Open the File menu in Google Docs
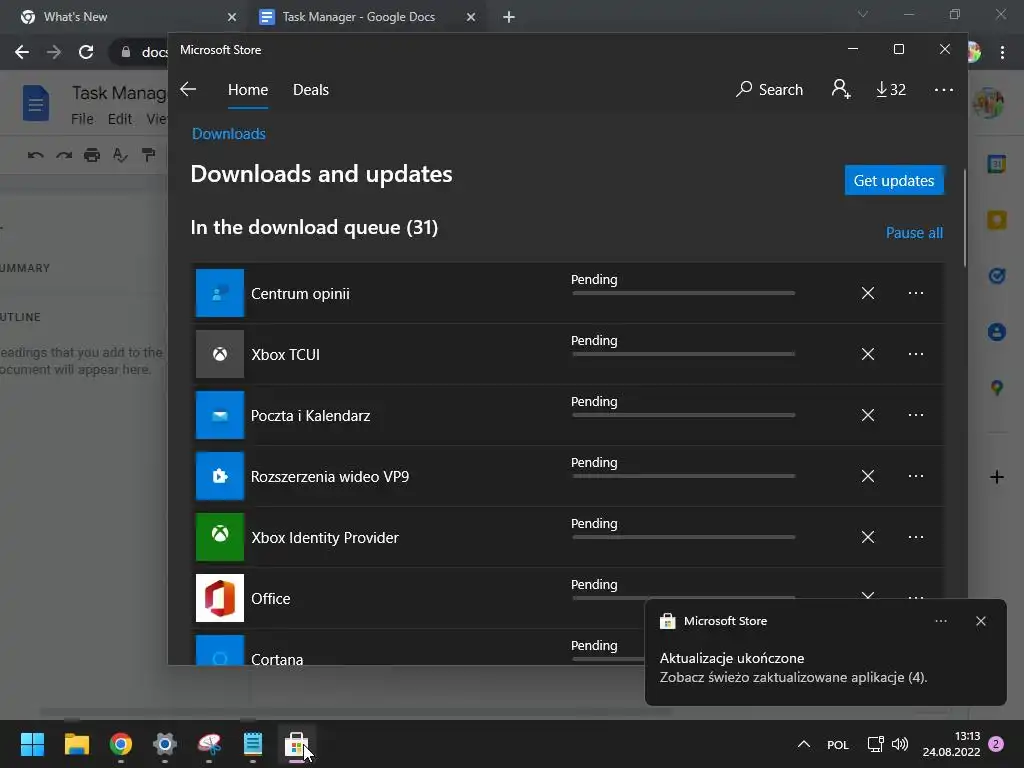 click(82, 119)
